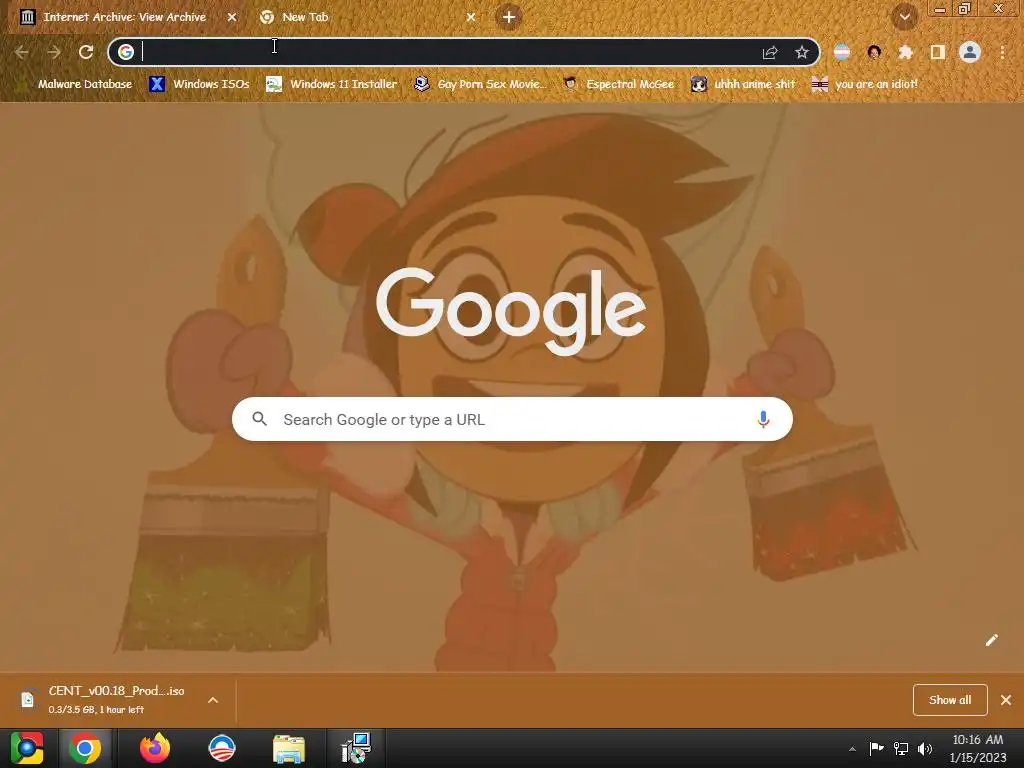This screenshot has width=1024, height=768.
Task: Bookmark this tab with star icon
Action: pos(802,52)
